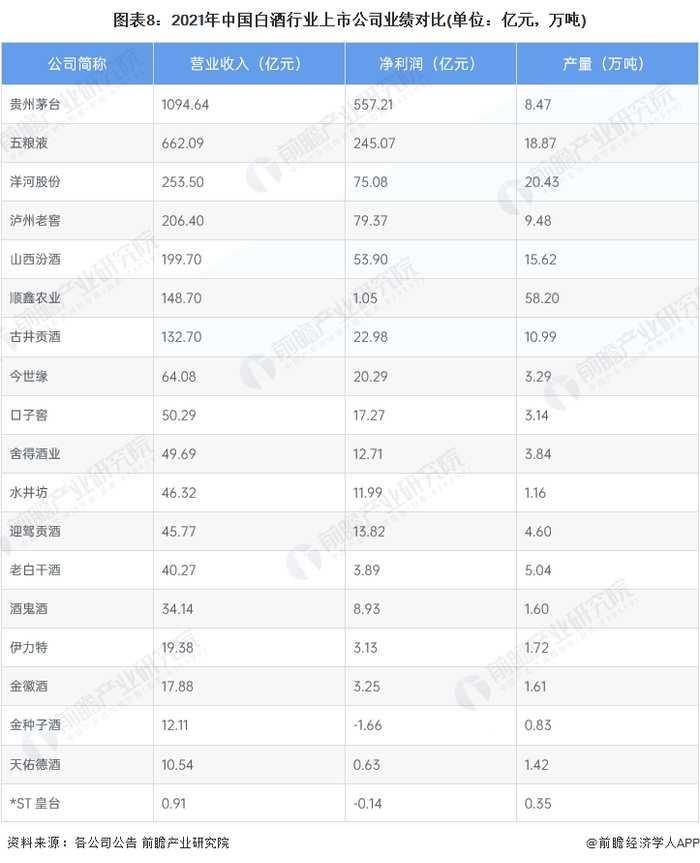This screenshot has width=700, height=863.
Task: Click the net profit value 79.37
Action: coord(370,221)
